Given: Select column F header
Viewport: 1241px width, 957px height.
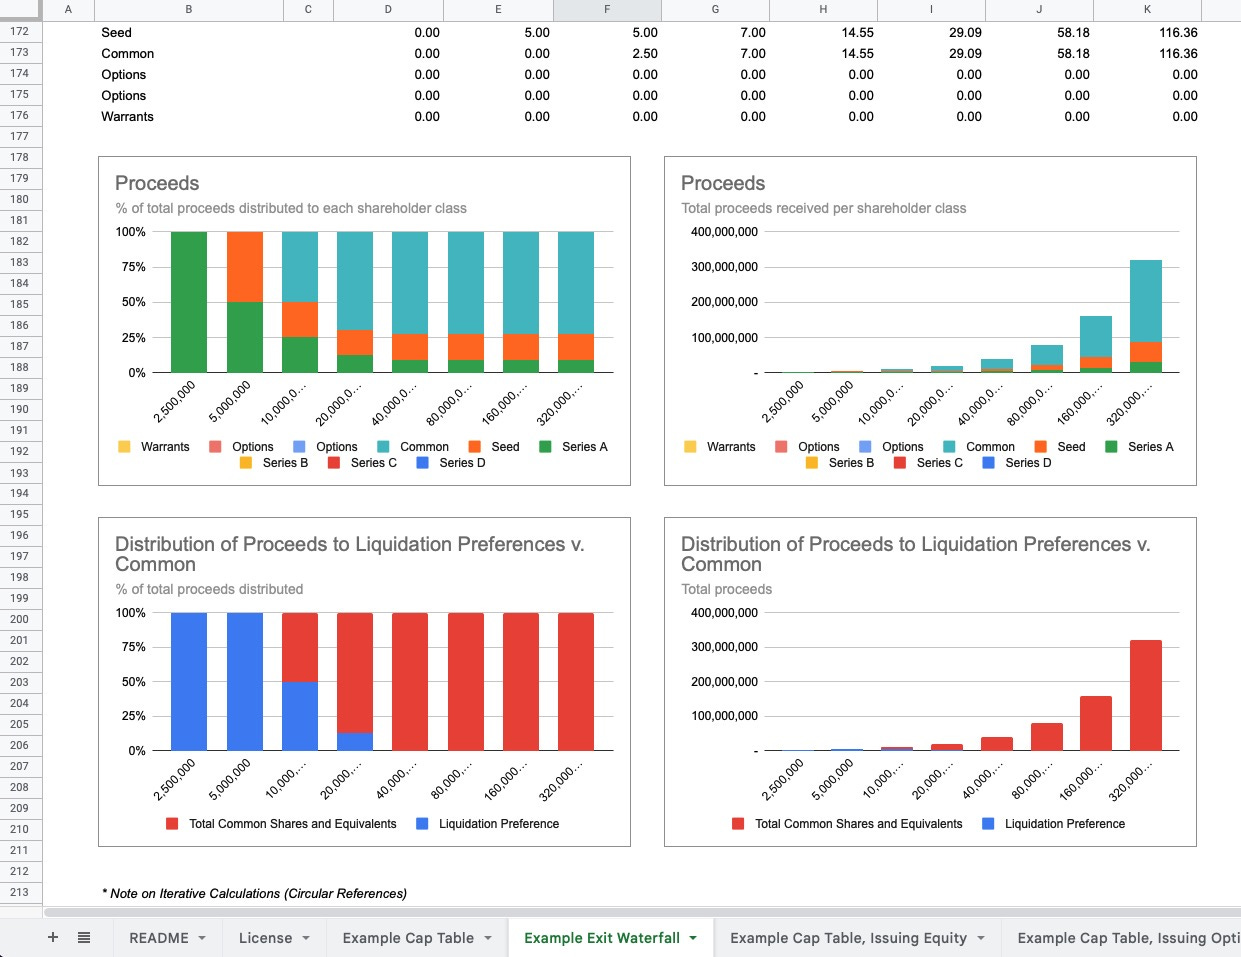Looking at the screenshot, I should pos(607,10).
